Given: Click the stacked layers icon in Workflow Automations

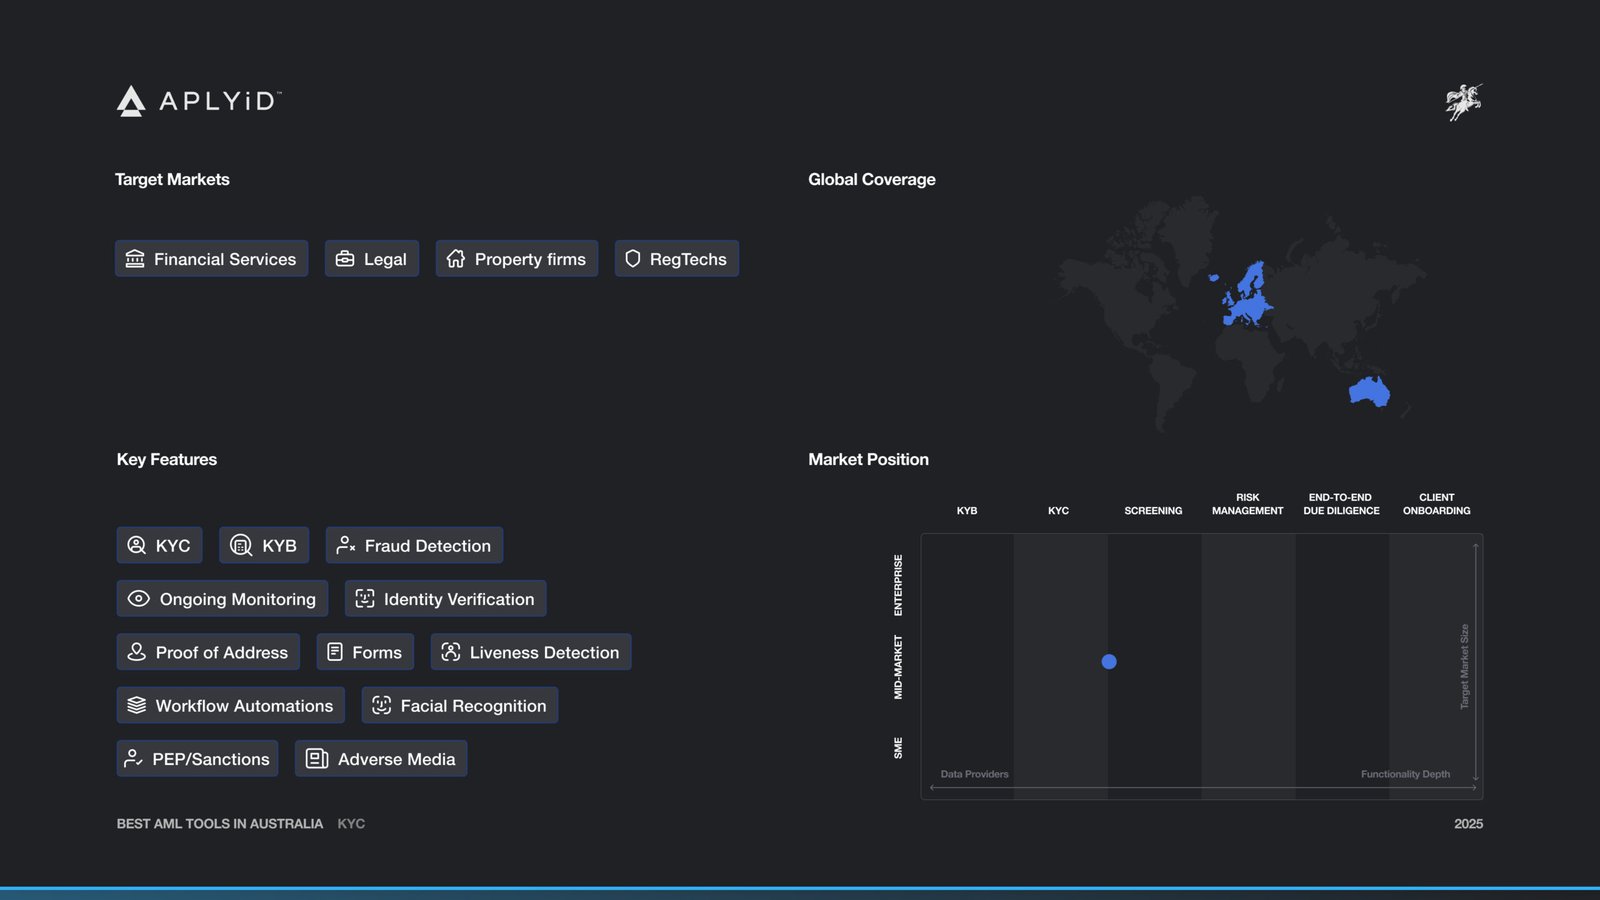Looking at the screenshot, I should [x=137, y=705].
